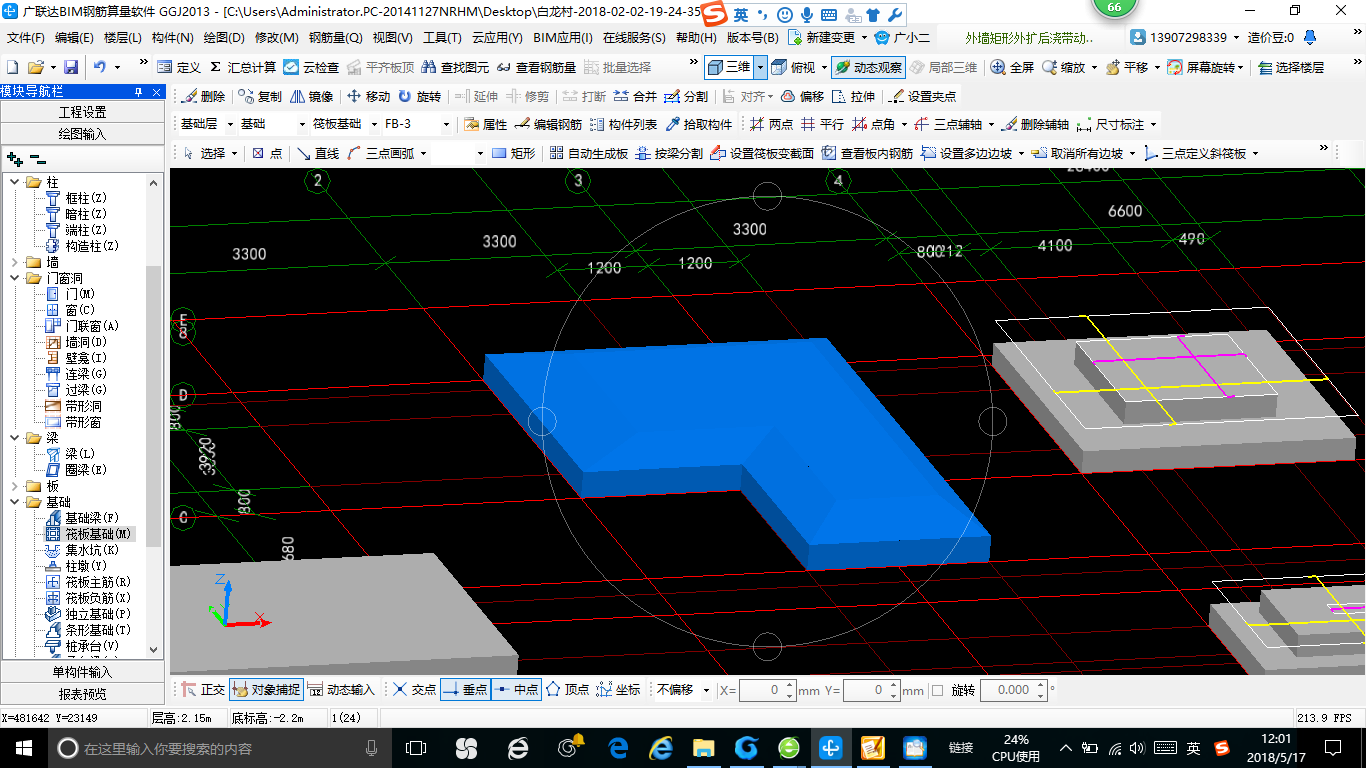
Task: Click 查看板内钢筋 view slab rebar
Action: pos(867,154)
